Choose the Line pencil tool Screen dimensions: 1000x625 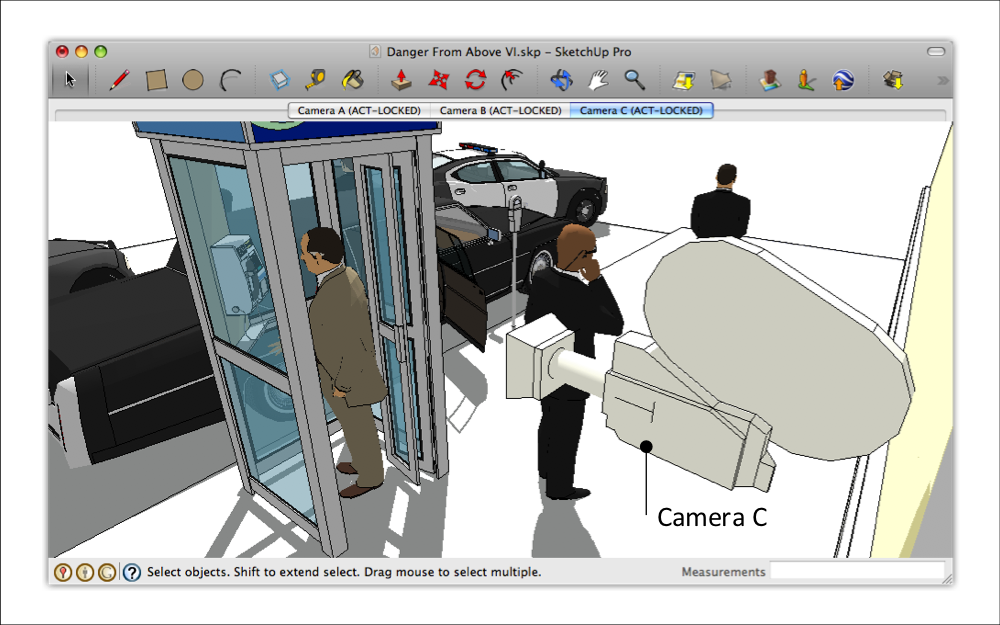point(119,80)
